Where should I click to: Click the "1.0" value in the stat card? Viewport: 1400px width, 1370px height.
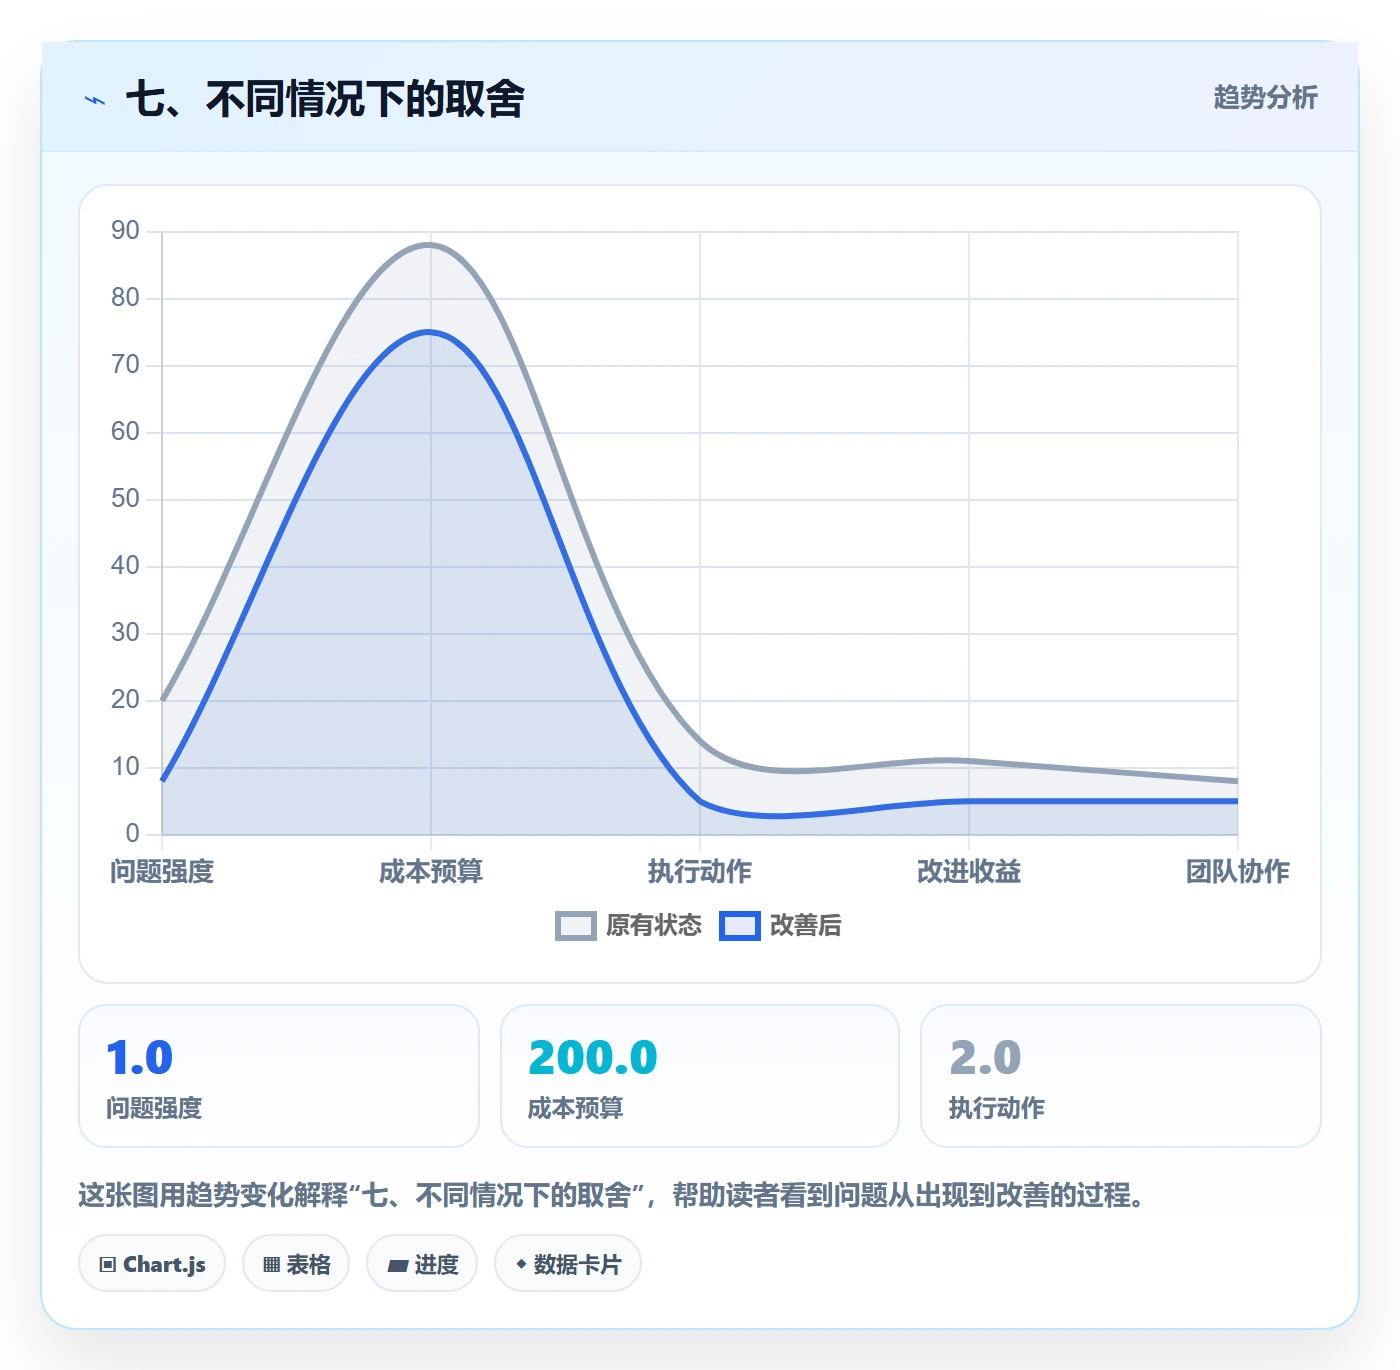(x=140, y=1058)
